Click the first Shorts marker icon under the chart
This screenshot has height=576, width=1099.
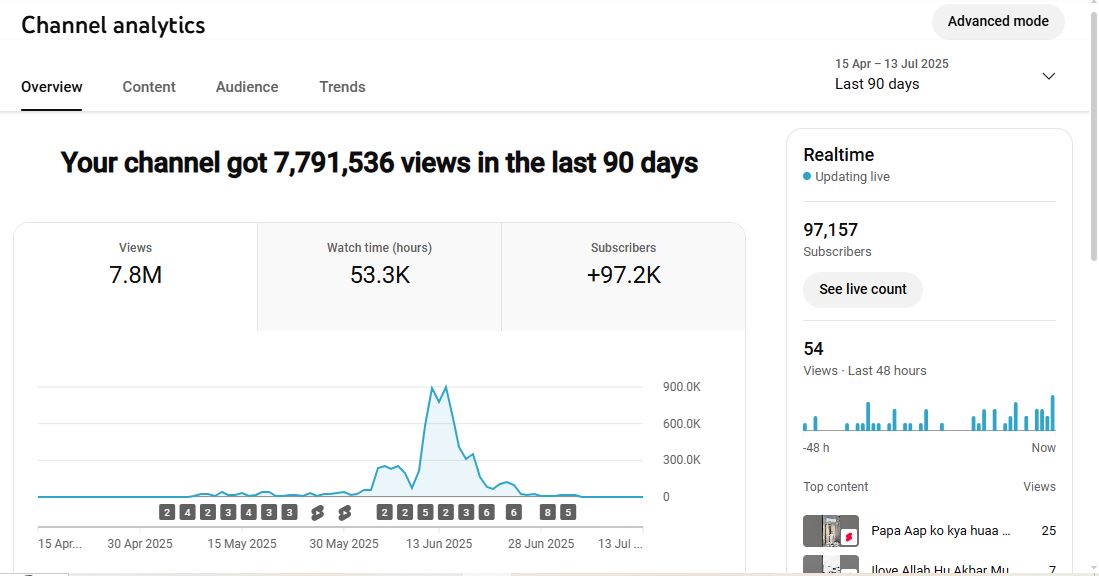point(318,513)
